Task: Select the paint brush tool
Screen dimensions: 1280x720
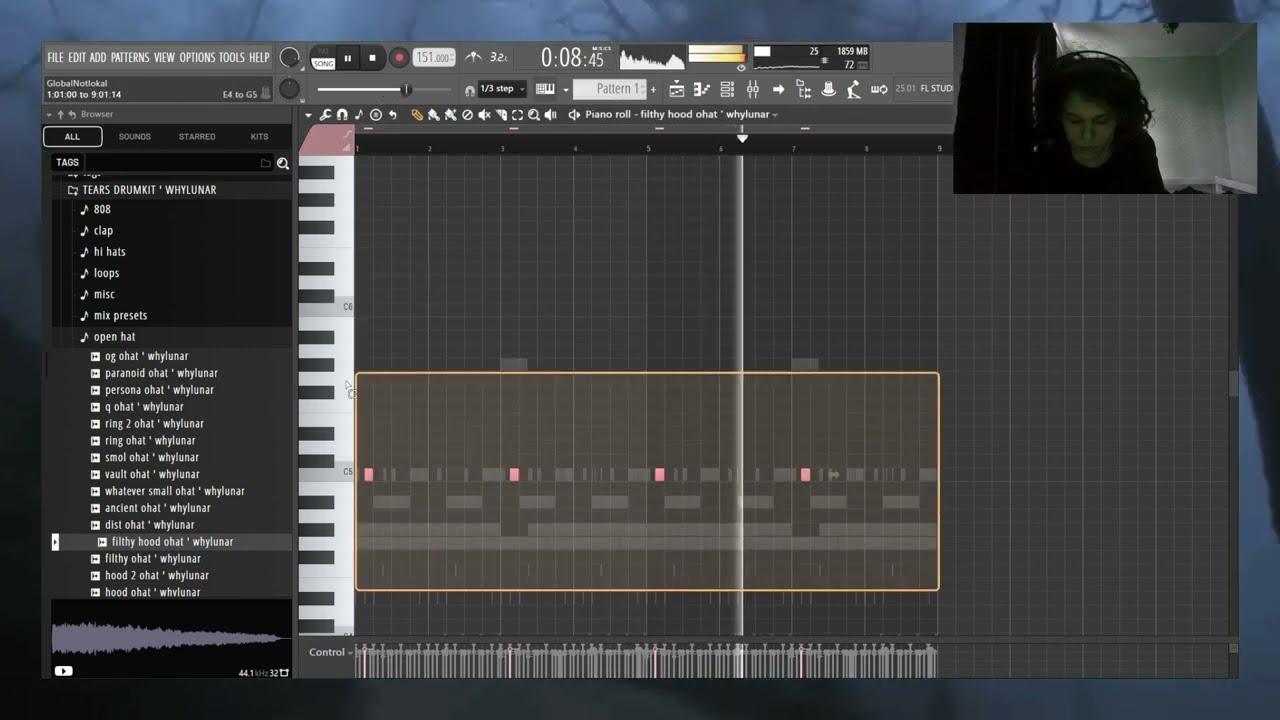Action: 434,115
